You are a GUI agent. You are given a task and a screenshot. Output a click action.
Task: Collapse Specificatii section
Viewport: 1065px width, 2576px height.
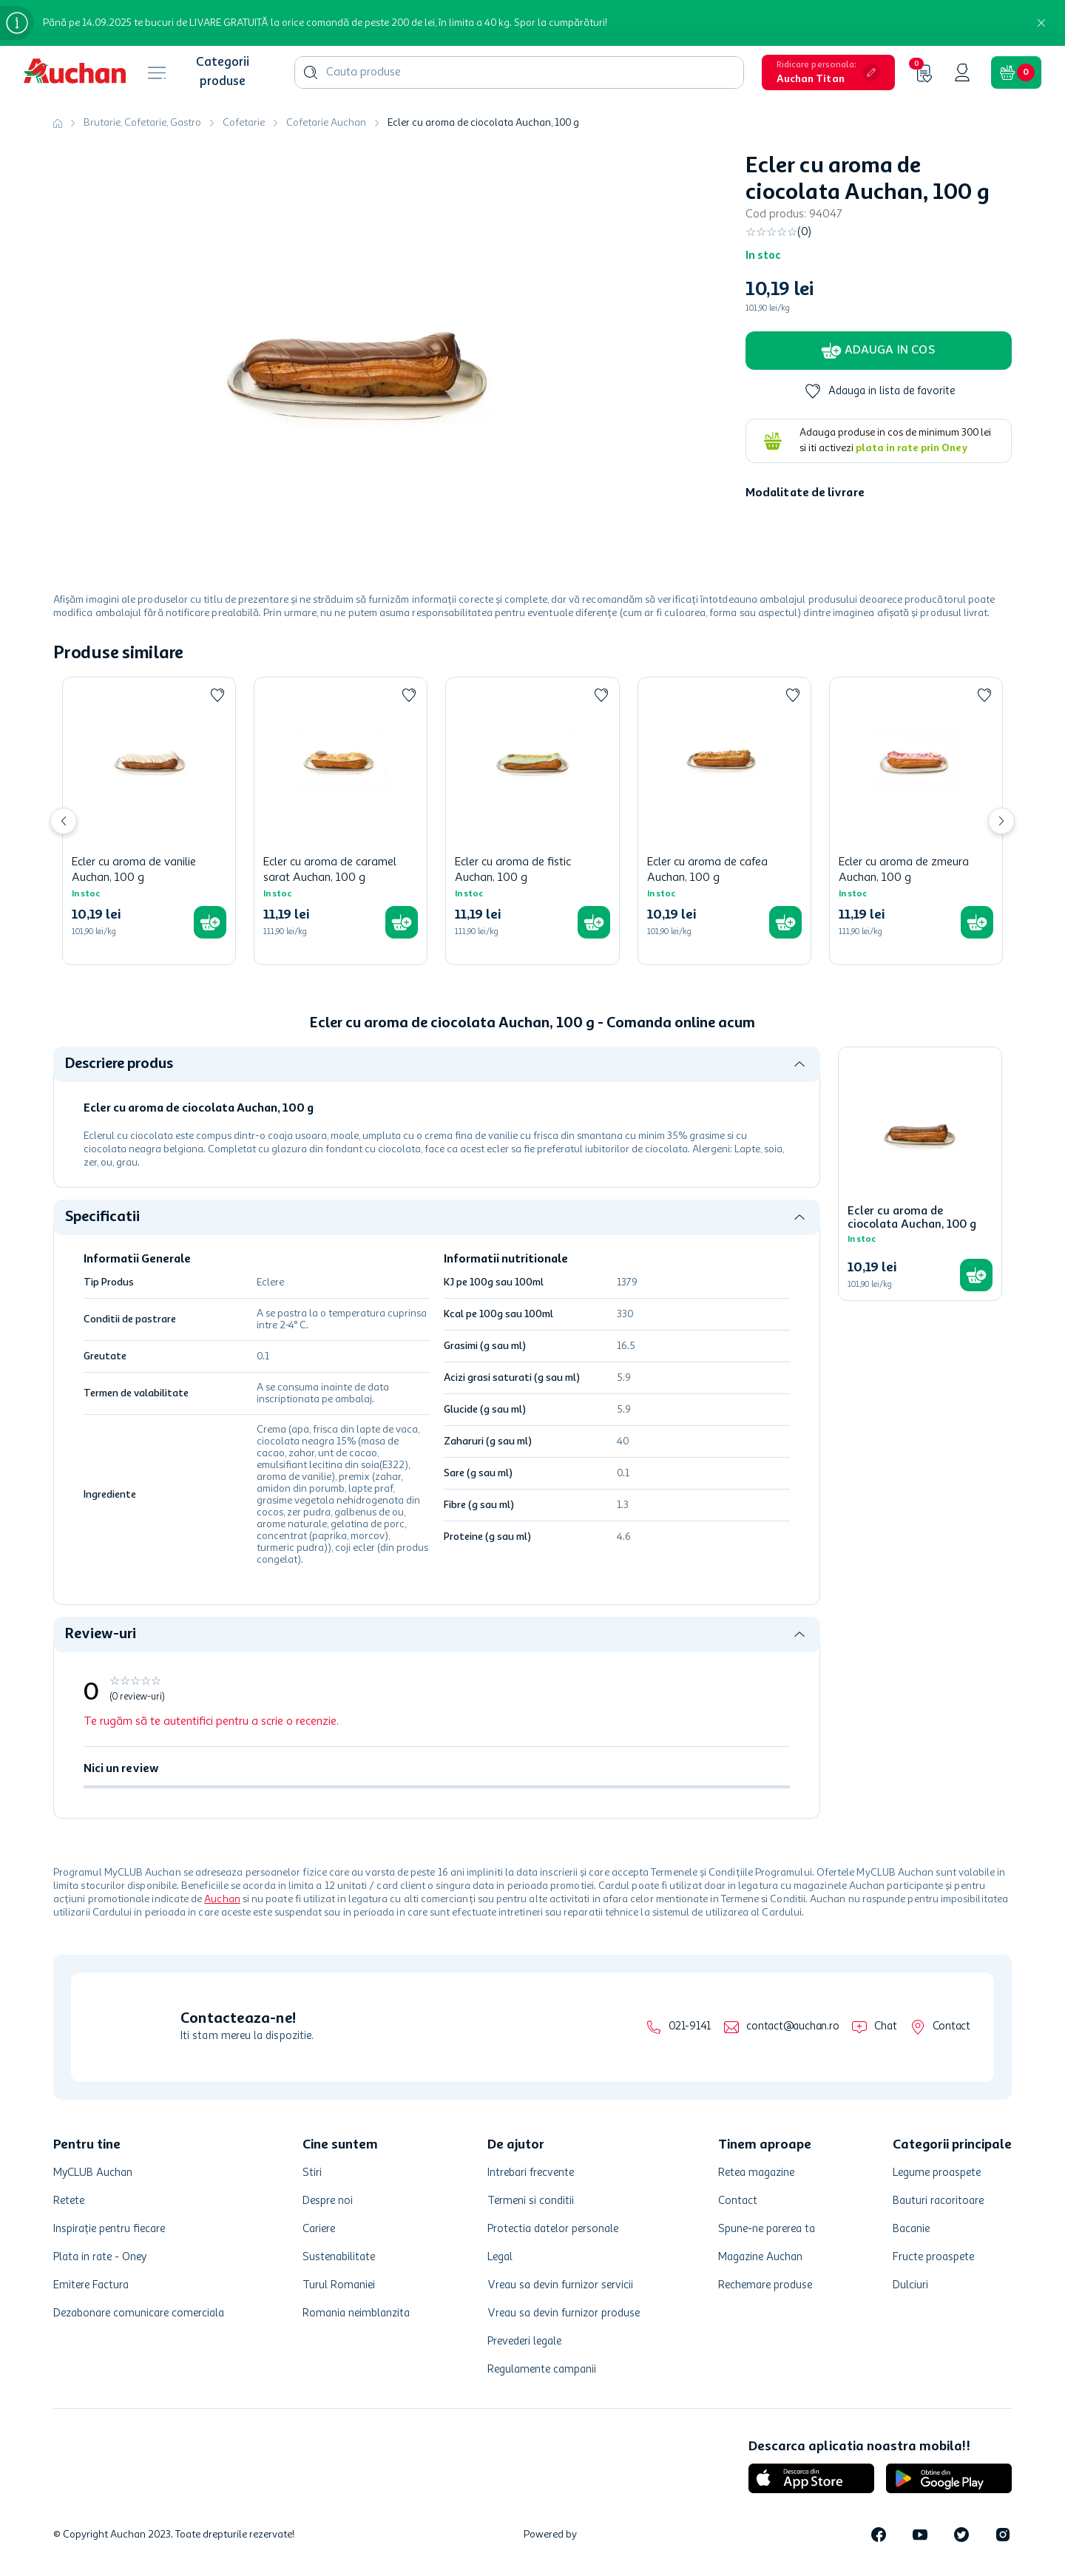click(799, 1217)
